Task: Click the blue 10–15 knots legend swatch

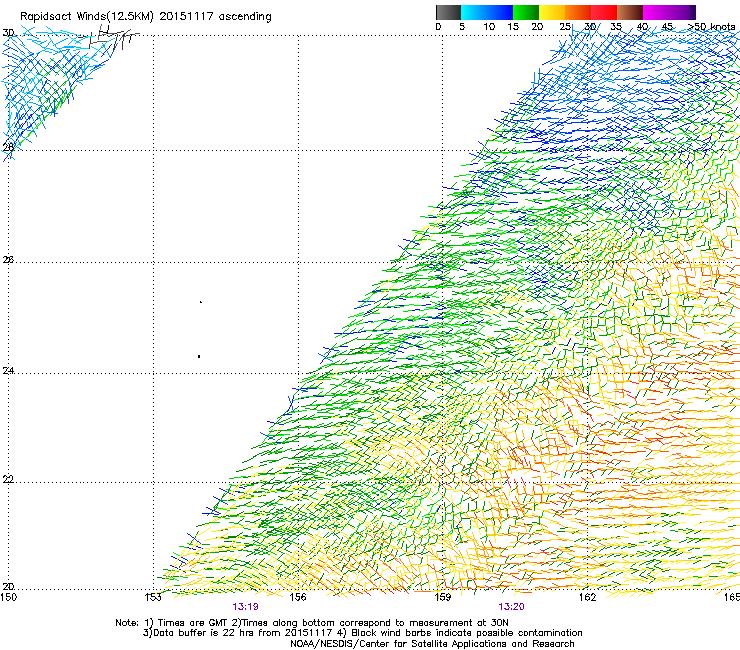Action: pos(500,12)
